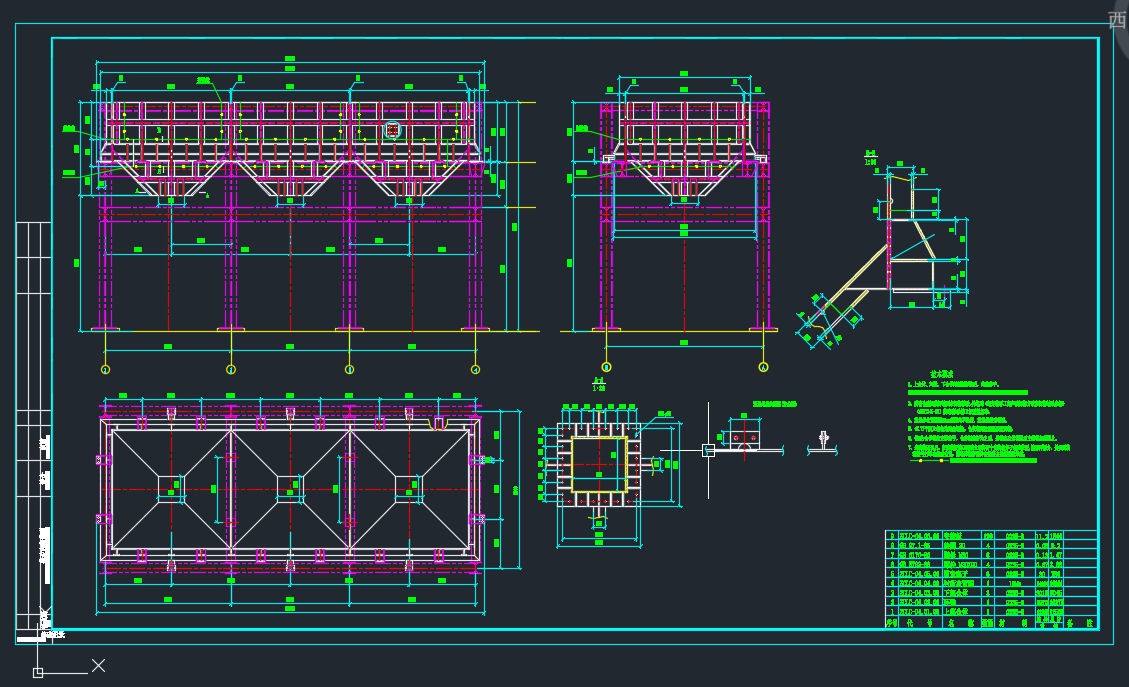The width and height of the screenshot is (1129, 687).
Task: Select the green caption above the bolt bracket detail
Action: pos(775,404)
